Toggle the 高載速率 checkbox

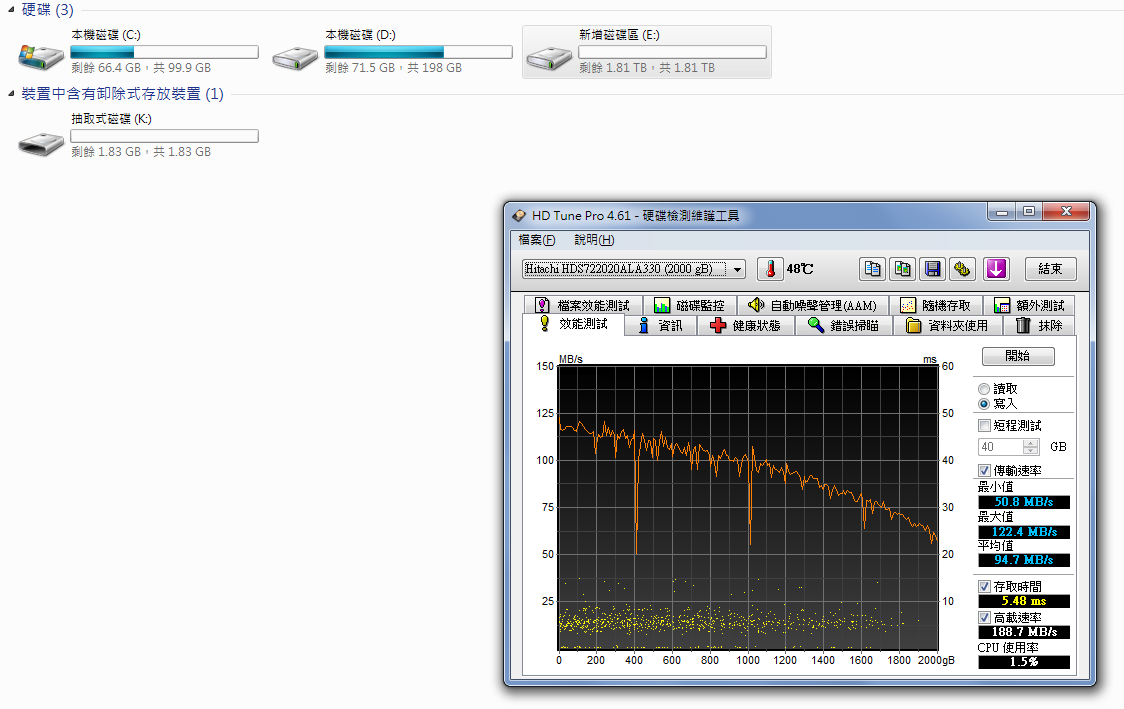984,617
